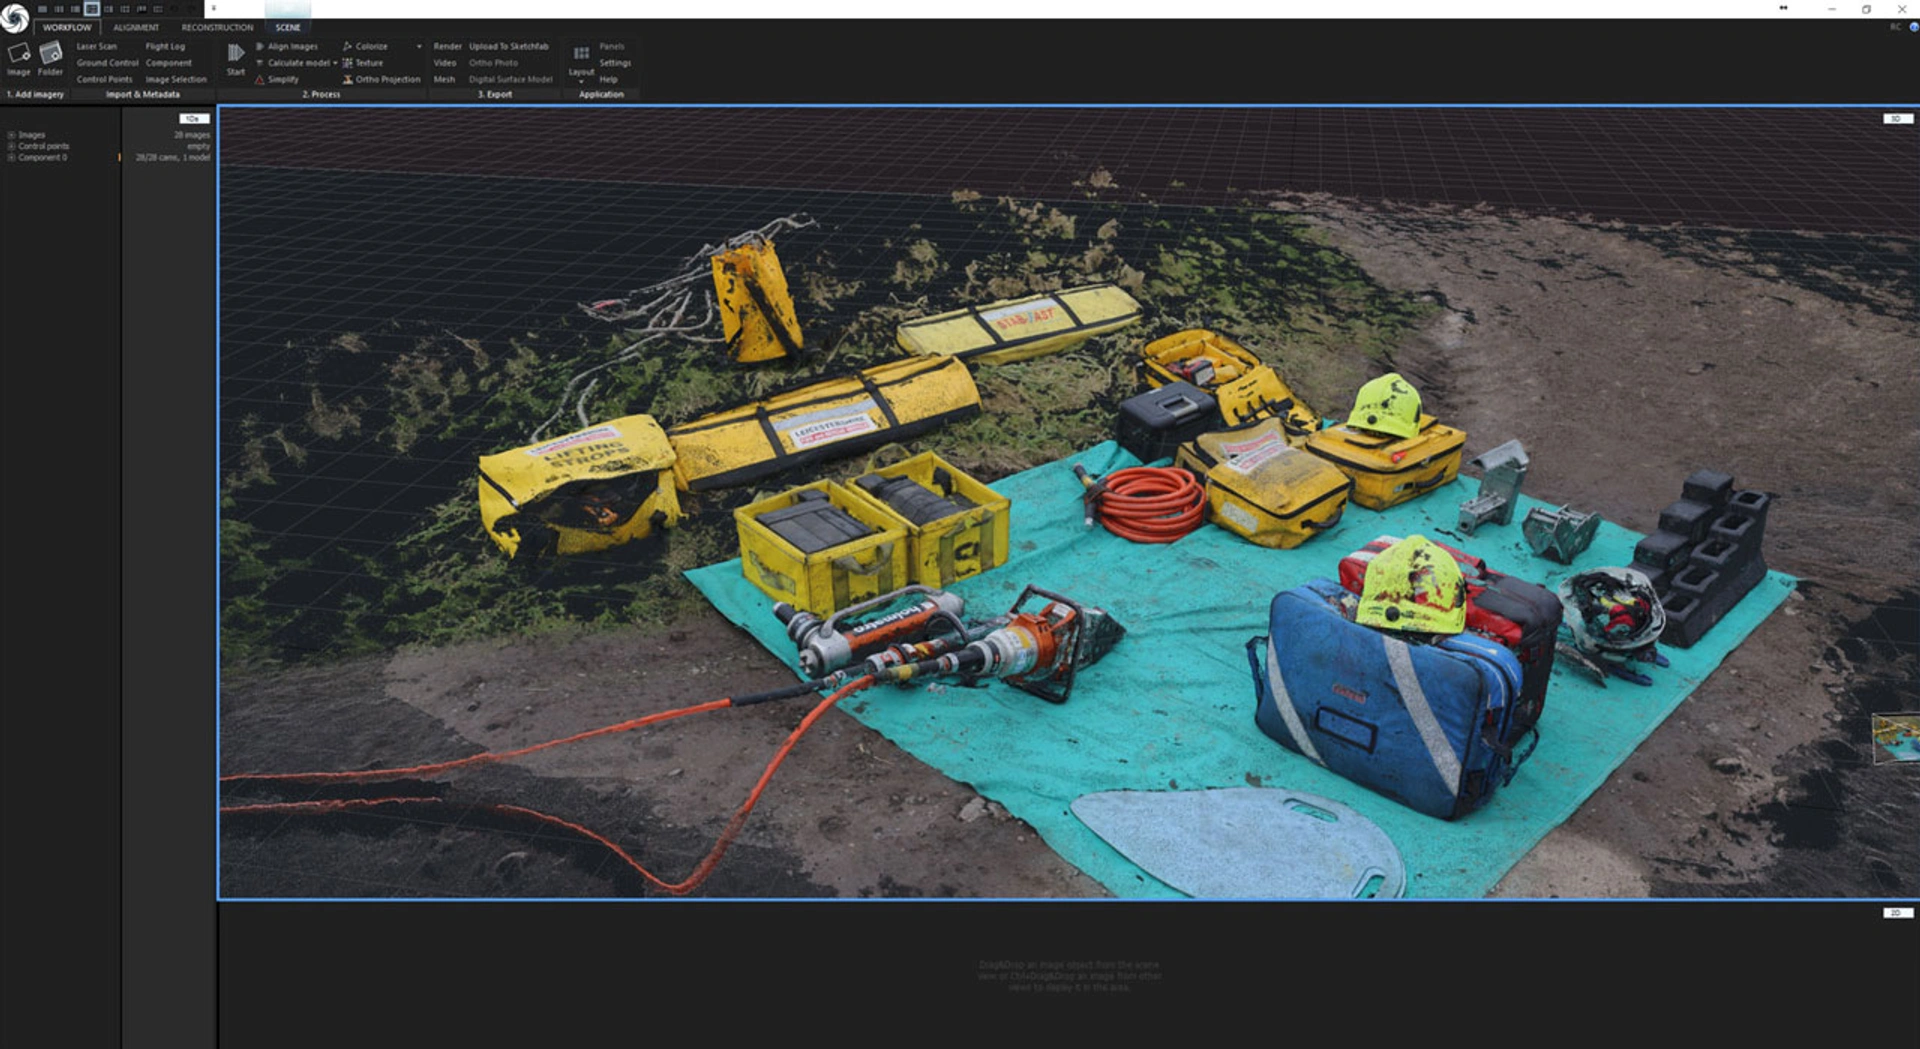Toggle the 2D view label badge
This screenshot has height=1049, width=1920.
tap(1896, 913)
